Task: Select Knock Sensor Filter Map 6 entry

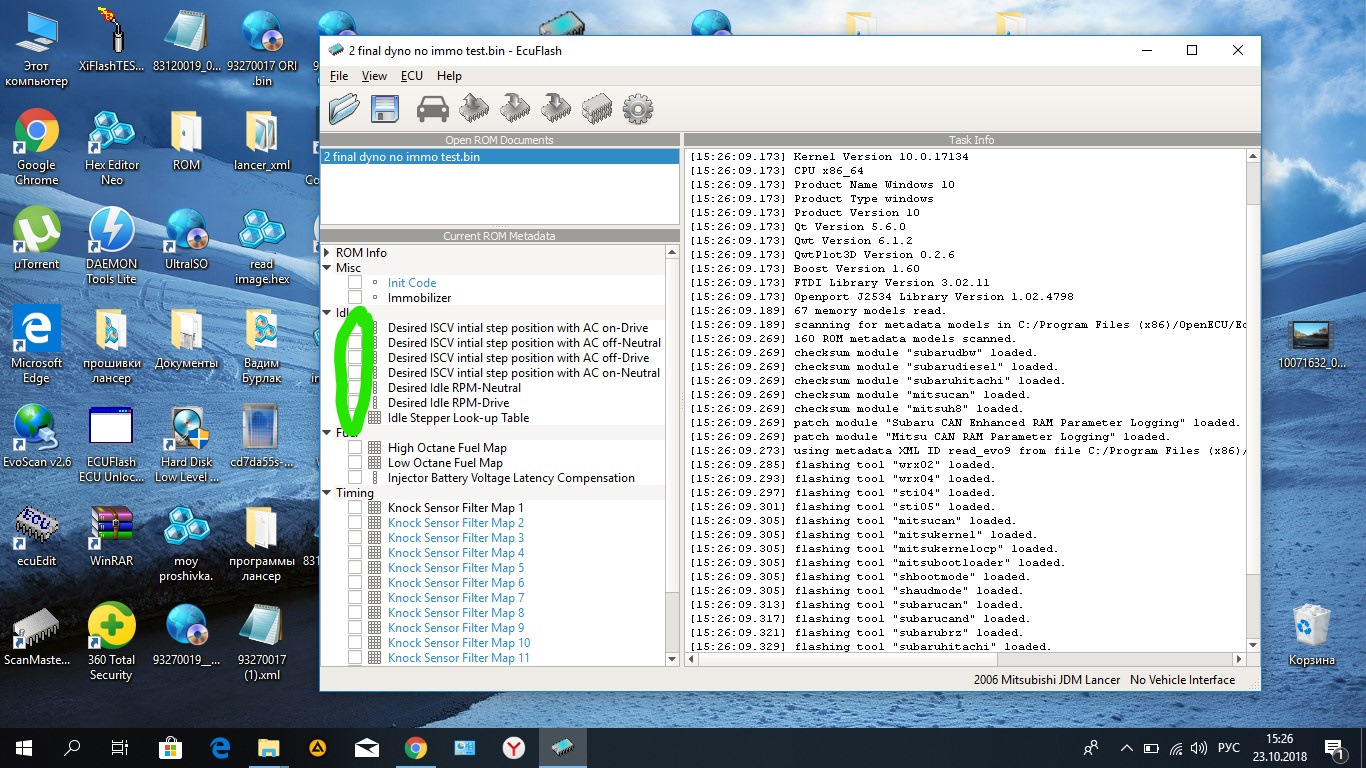Action: coord(456,583)
